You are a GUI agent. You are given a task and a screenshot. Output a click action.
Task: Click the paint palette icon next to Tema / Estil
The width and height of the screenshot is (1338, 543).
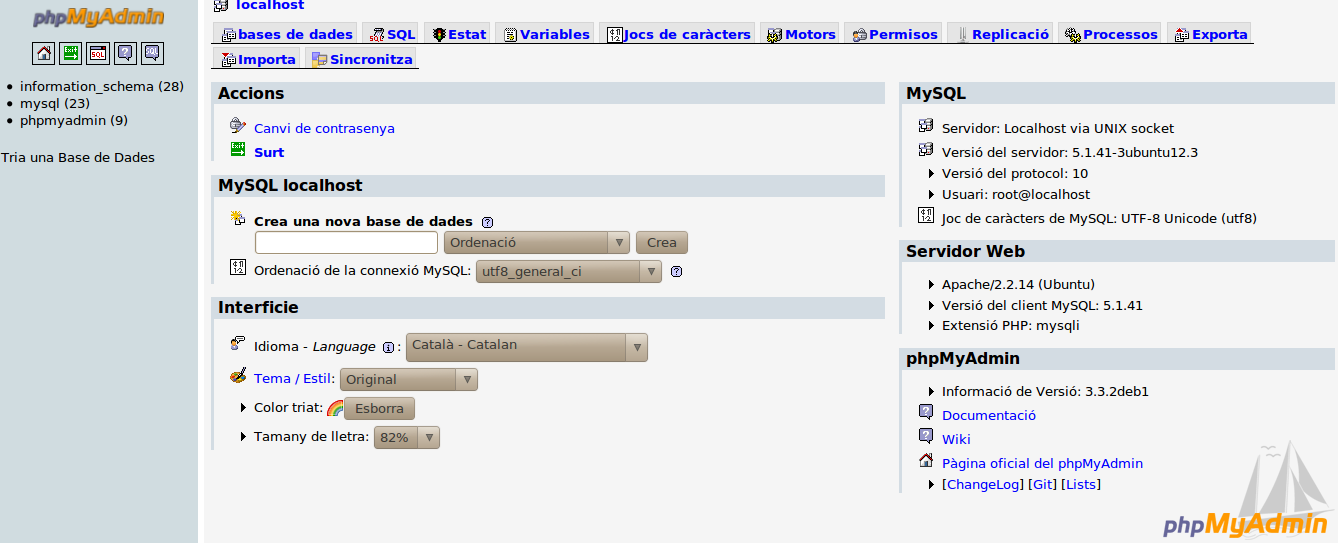pos(238,376)
